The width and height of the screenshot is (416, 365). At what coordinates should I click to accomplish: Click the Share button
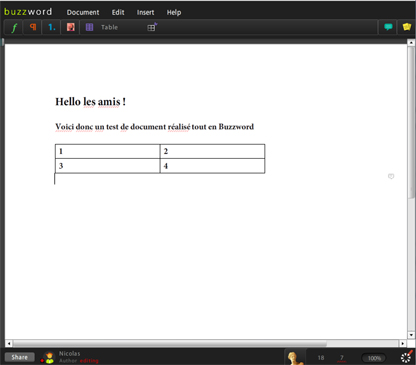[x=20, y=357]
